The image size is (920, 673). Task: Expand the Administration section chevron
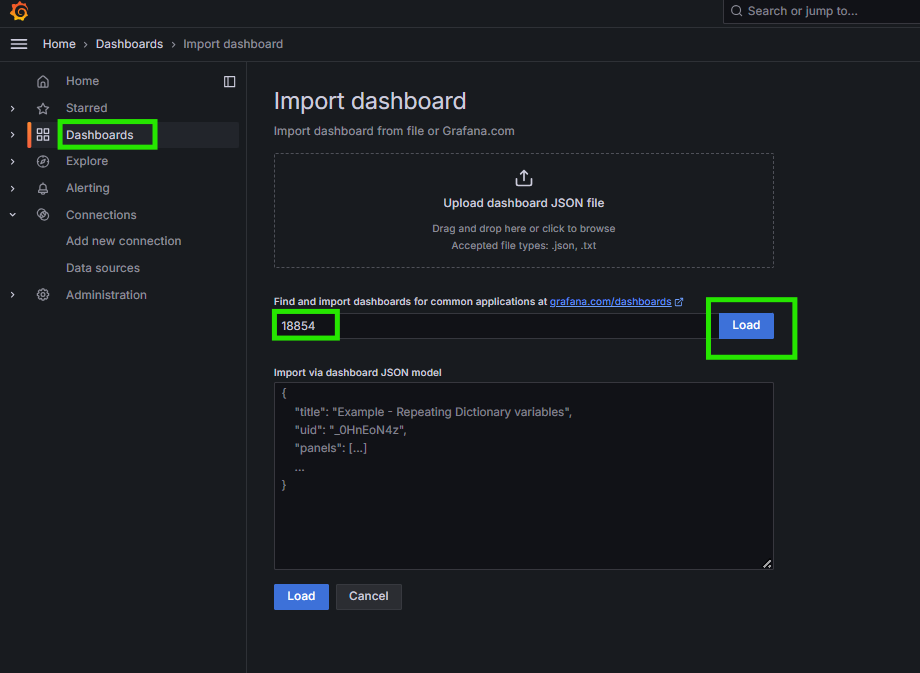13,295
